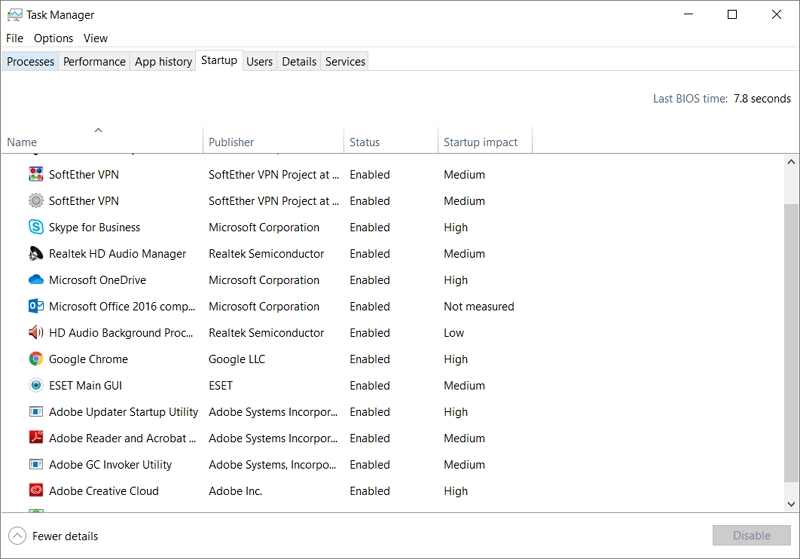This screenshot has height=559, width=800.
Task: Select the Adobe GC Invoker Utility name
Action: (x=110, y=465)
